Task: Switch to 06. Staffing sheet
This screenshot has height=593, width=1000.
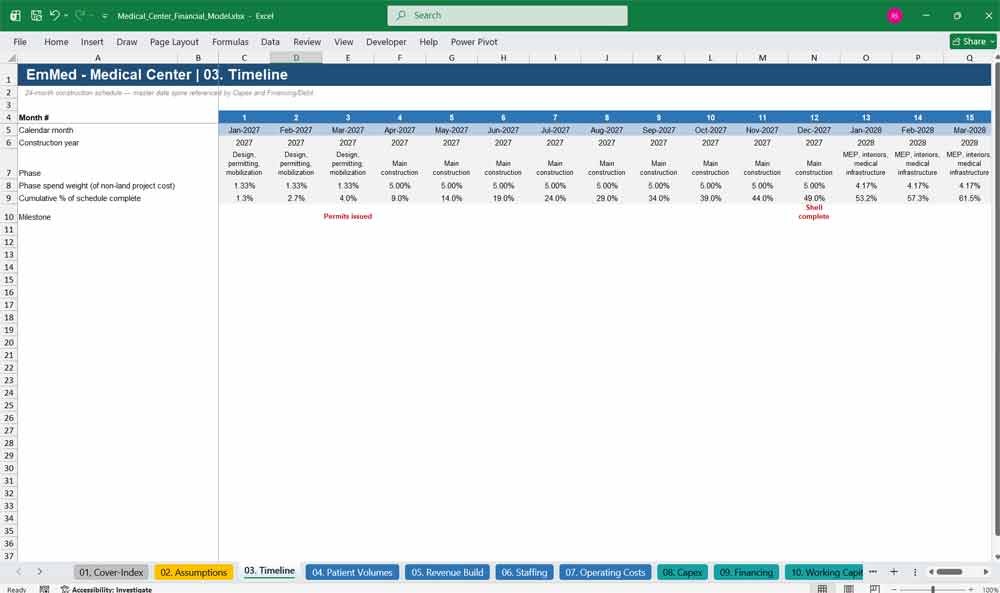Action: coord(524,572)
